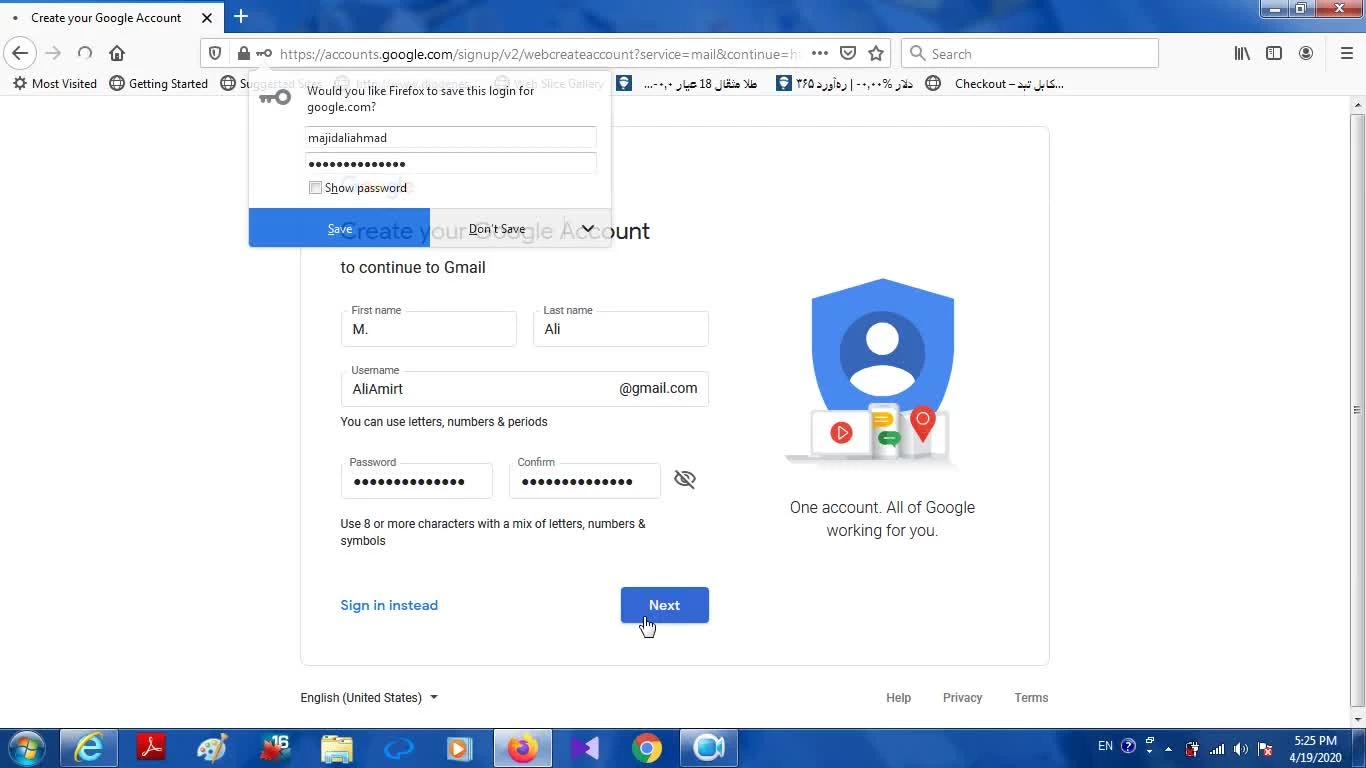Select the Create your Google Account tab

(x=106, y=18)
